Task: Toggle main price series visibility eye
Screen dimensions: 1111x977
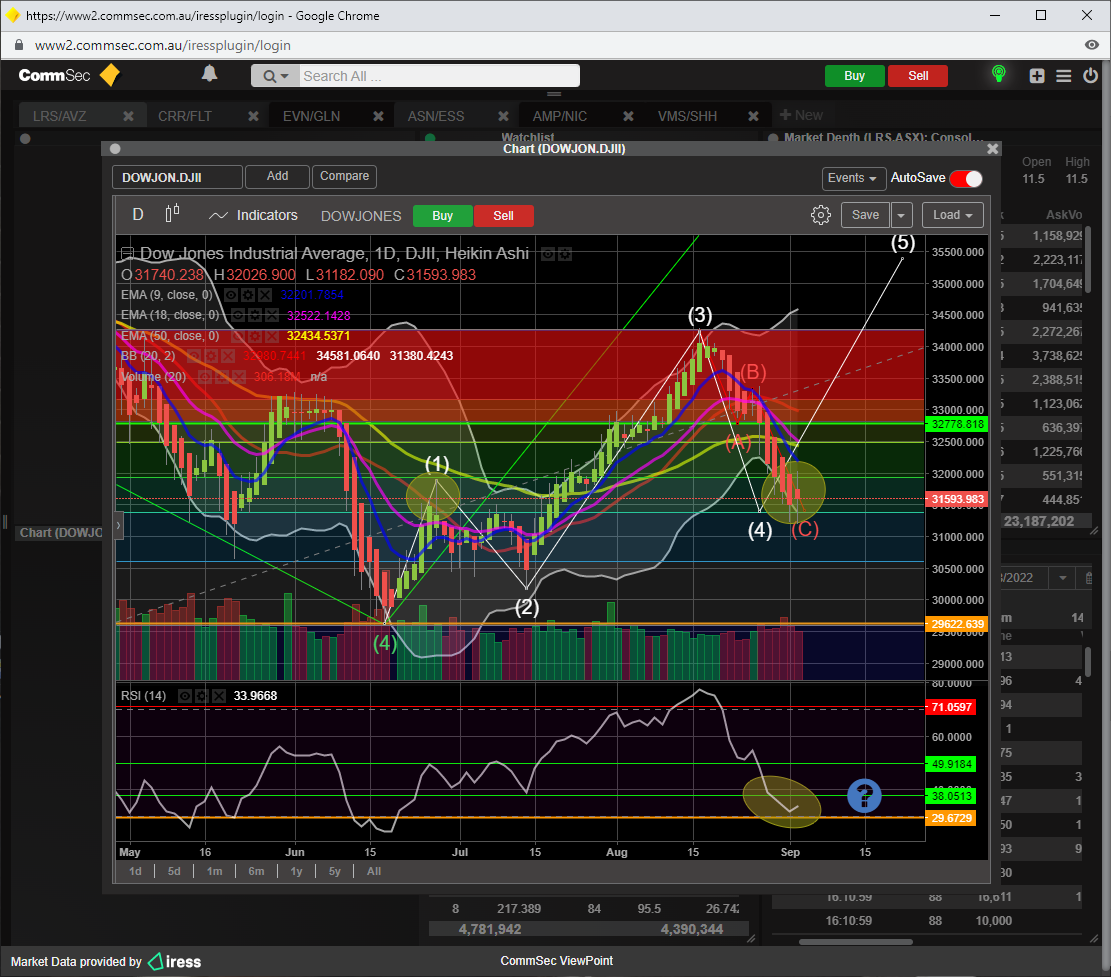Action: pos(548,254)
